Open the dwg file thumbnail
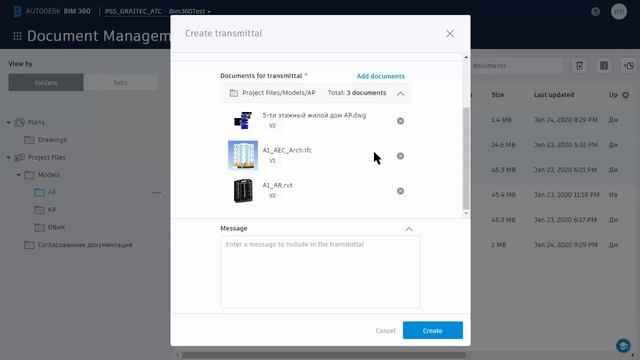Image resolution: width=640 pixels, height=360 pixels. click(243, 120)
